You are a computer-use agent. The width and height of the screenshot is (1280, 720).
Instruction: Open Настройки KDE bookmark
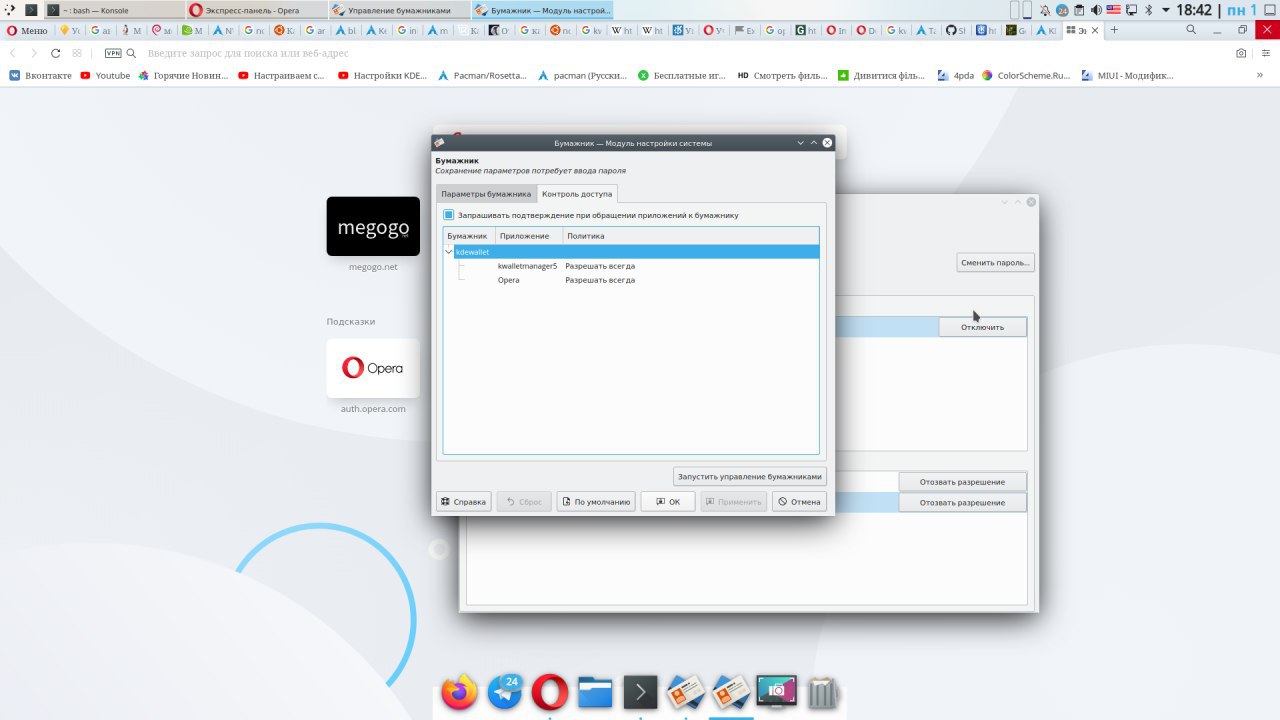(x=382, y=75)
